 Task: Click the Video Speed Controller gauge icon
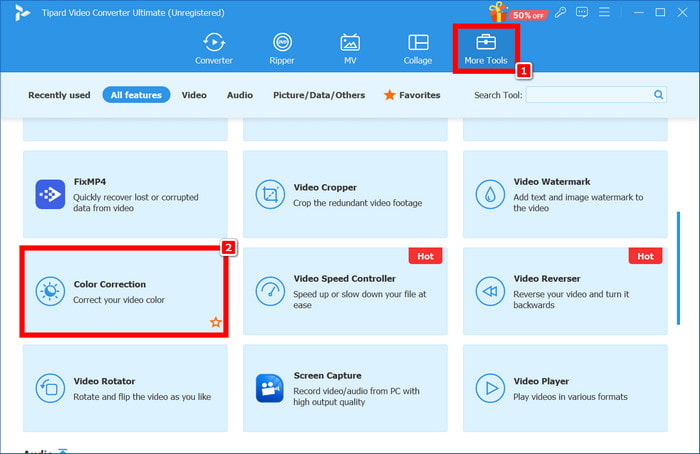coord(270,291)
